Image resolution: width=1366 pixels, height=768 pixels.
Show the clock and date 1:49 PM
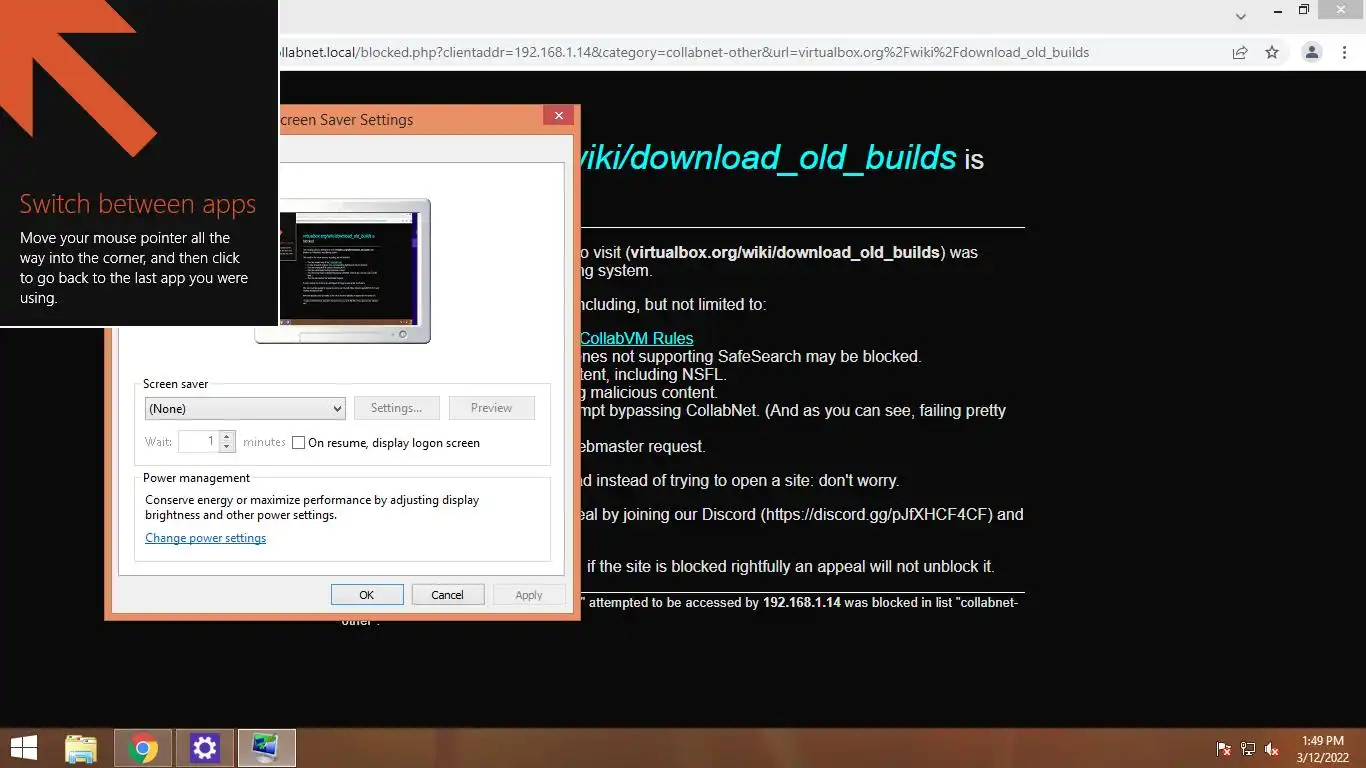tap(1323, 749)
